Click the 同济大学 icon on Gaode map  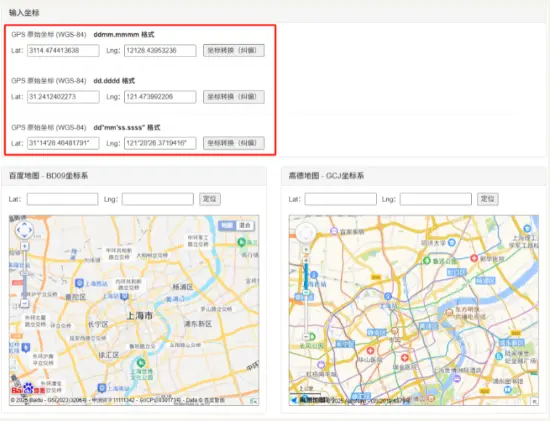point(452,242)
